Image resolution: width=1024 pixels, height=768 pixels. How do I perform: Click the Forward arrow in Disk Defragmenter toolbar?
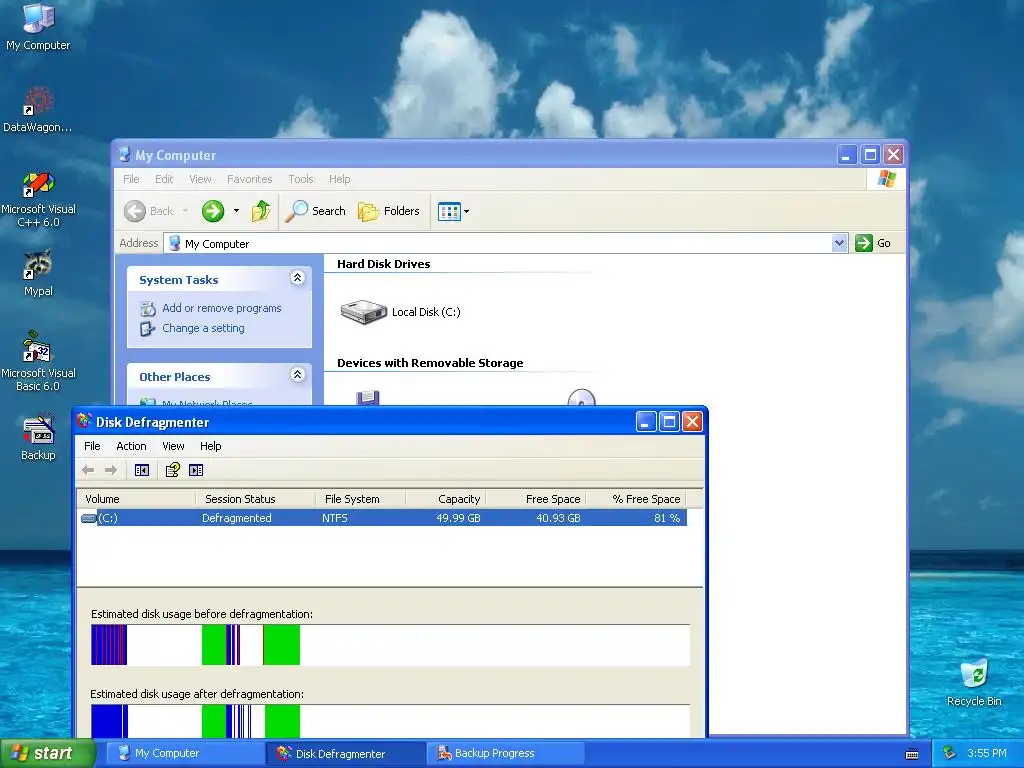click(x=111, y=470)
